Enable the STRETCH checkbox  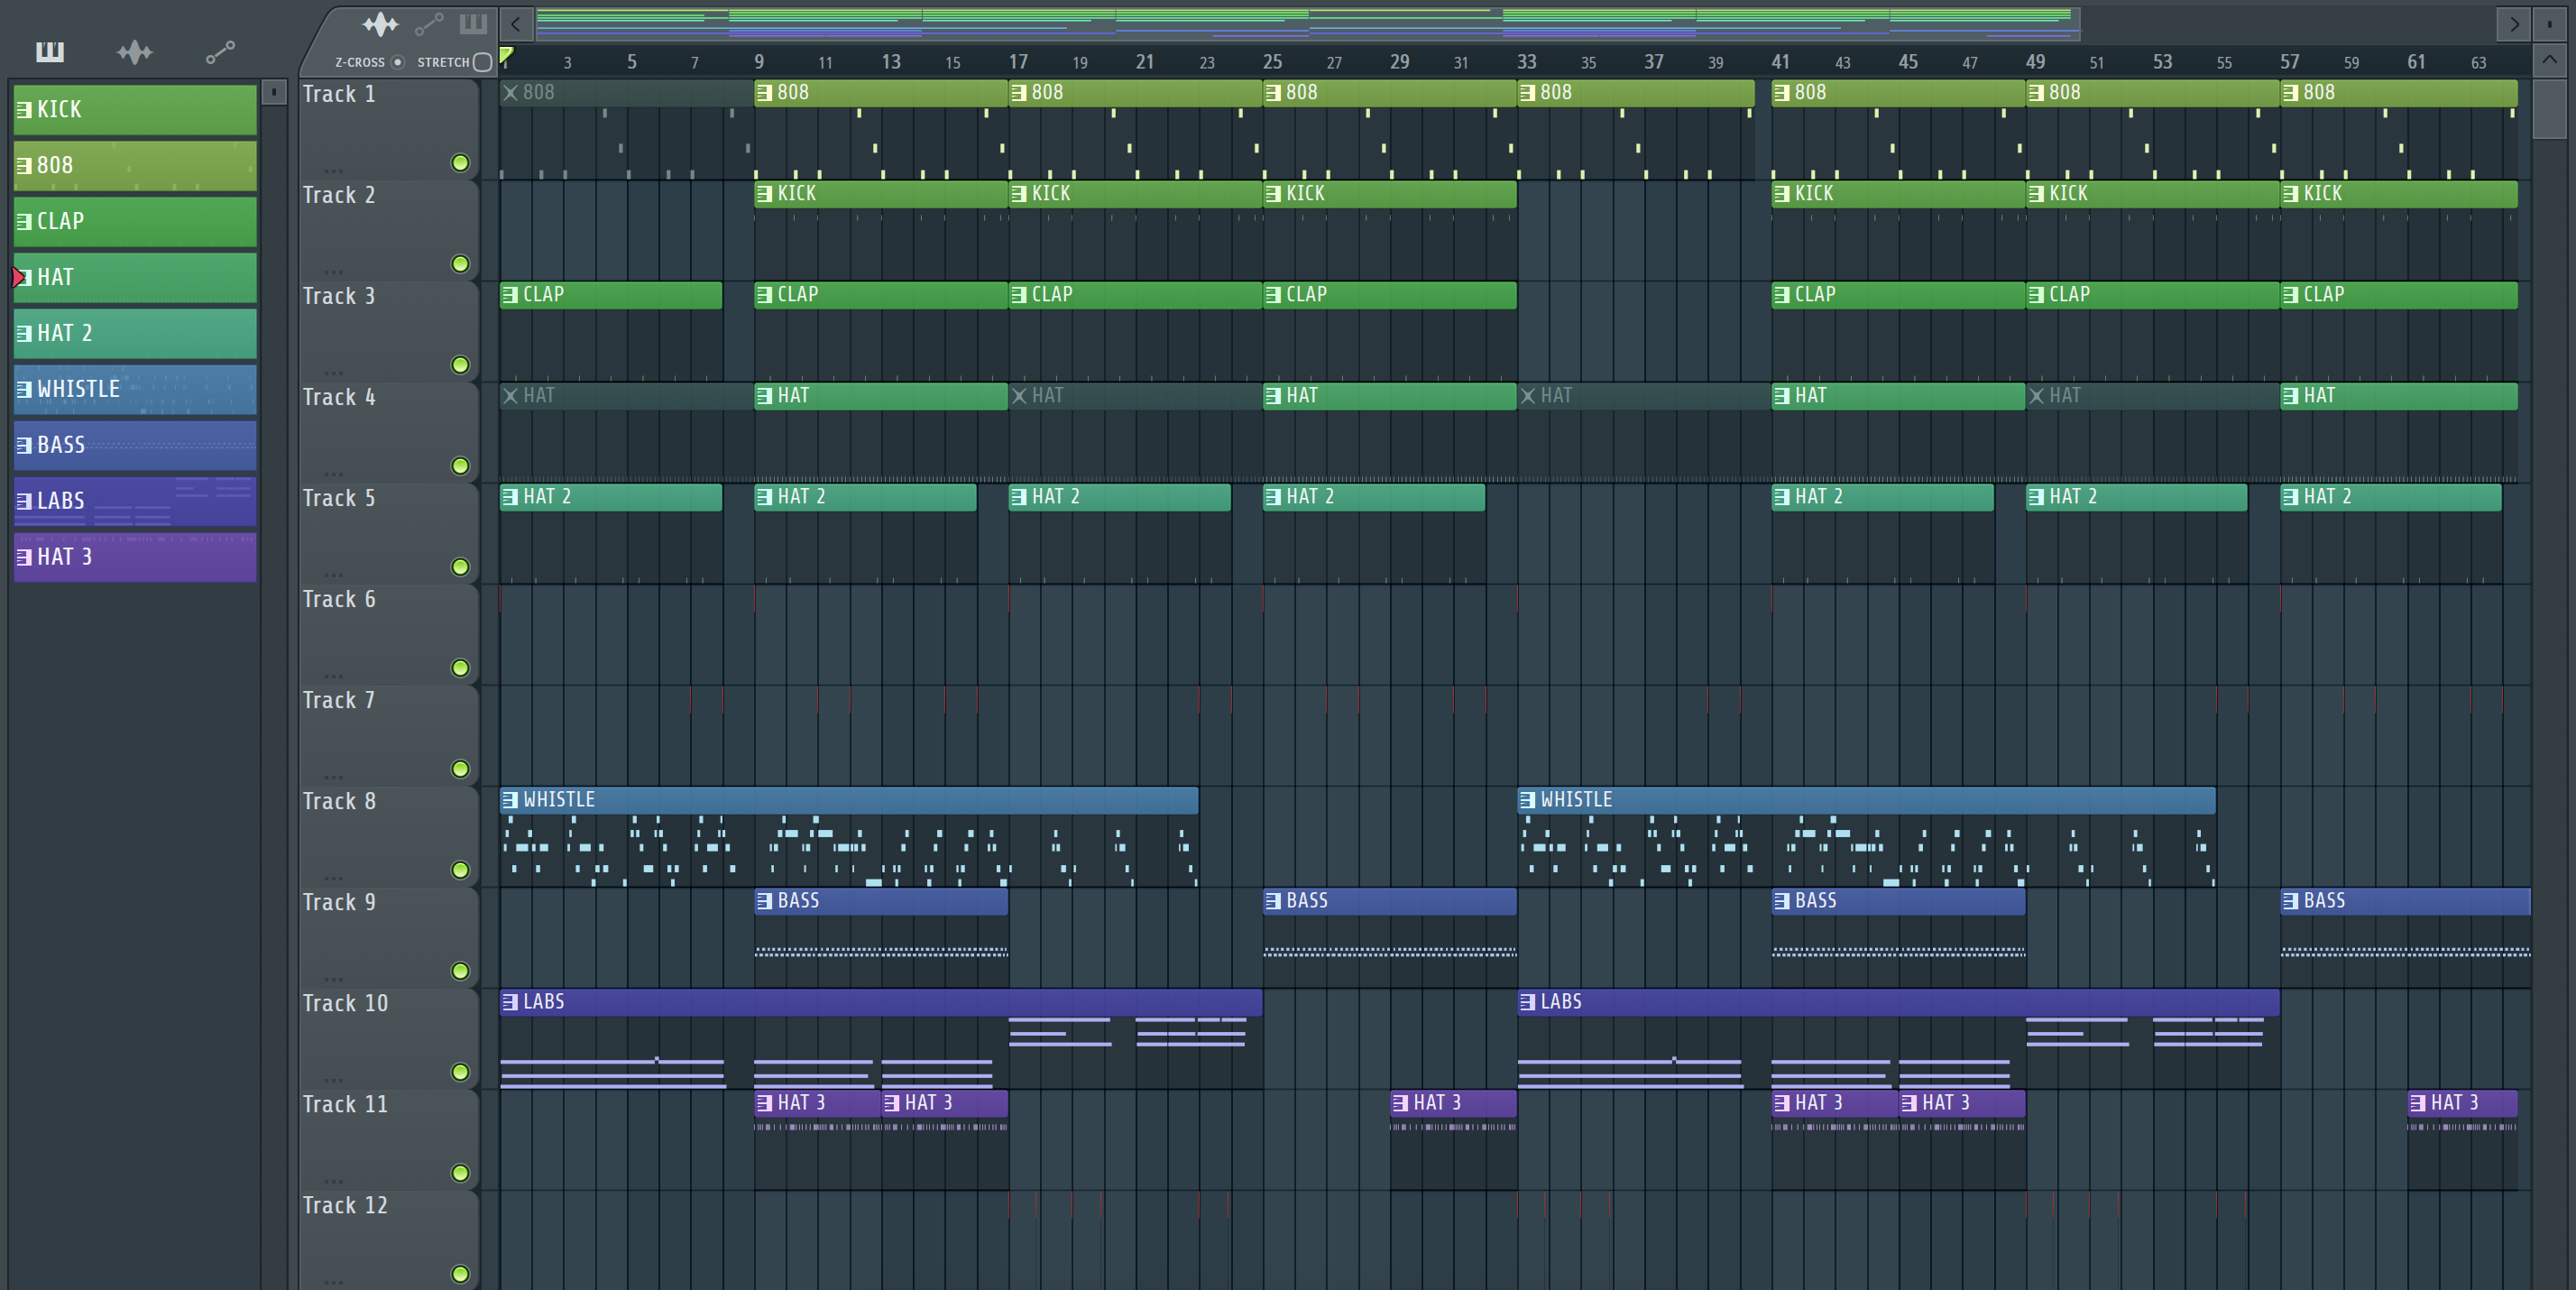click(x=482, y=62)
